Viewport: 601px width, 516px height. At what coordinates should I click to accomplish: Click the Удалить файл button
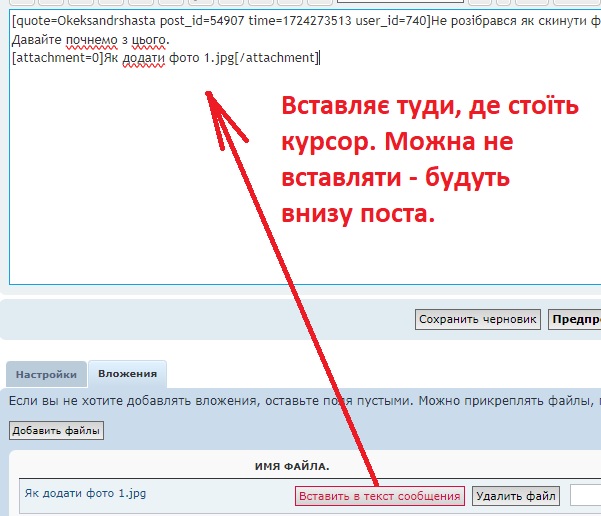click(515, 495)
